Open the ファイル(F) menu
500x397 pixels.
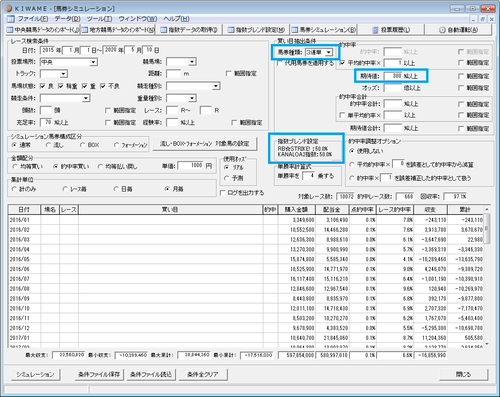click(33, 19)
